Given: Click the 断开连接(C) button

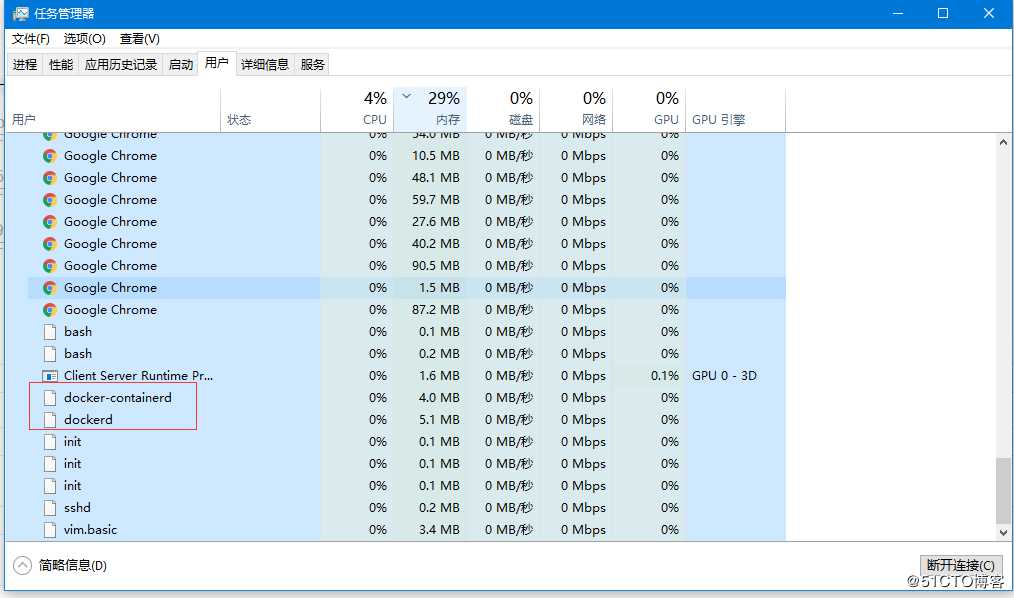Looking at the screenshot, I should [961, 566].
